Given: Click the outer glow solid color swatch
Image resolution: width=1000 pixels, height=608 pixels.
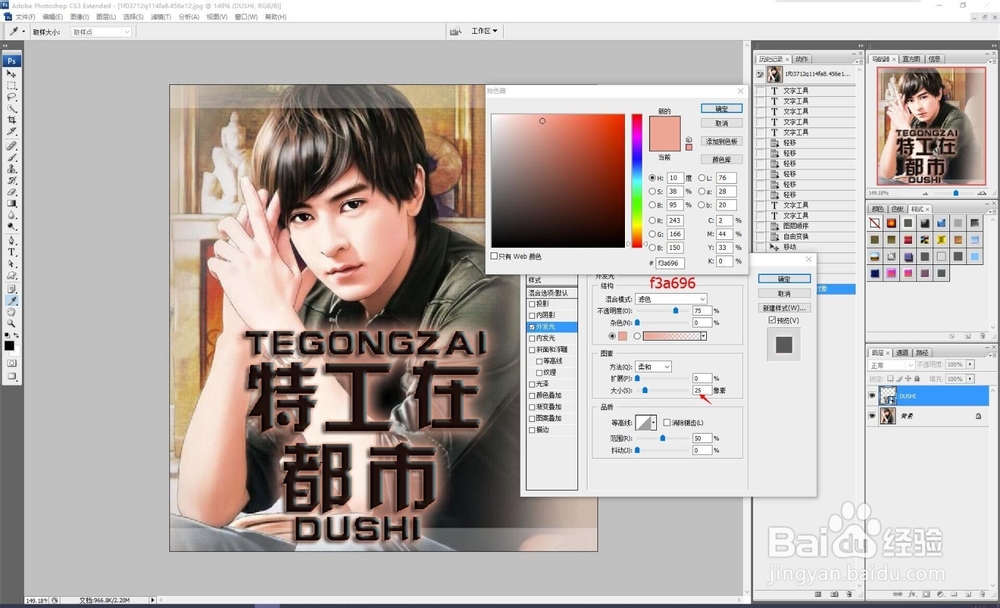Looking at the screenshot, I should coord(622,336).
